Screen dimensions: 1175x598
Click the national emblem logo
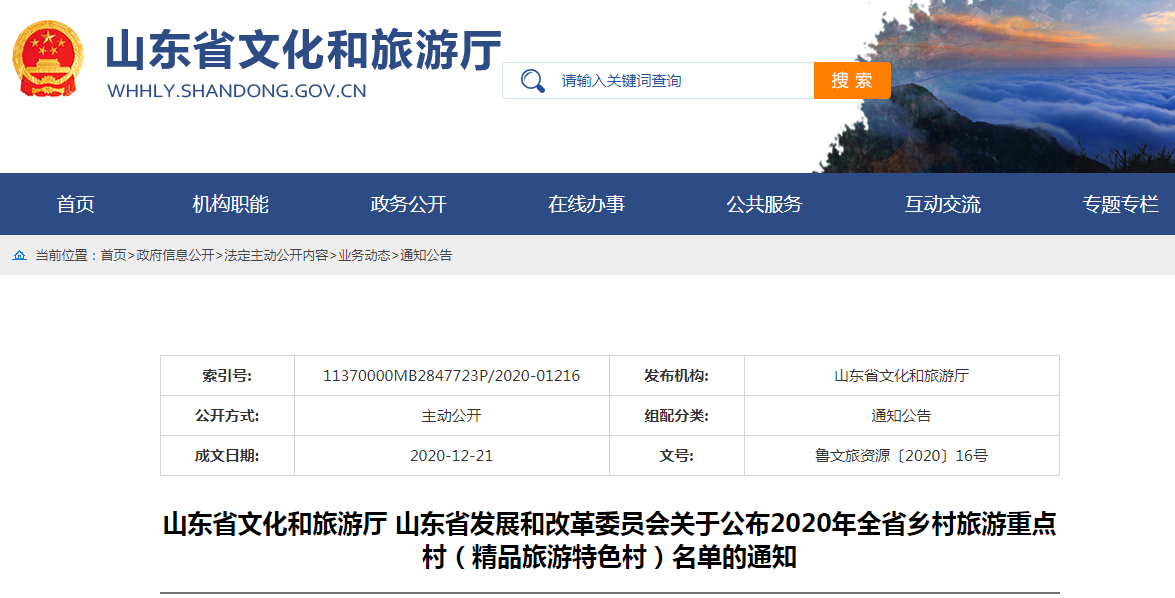tap(47, 58)
